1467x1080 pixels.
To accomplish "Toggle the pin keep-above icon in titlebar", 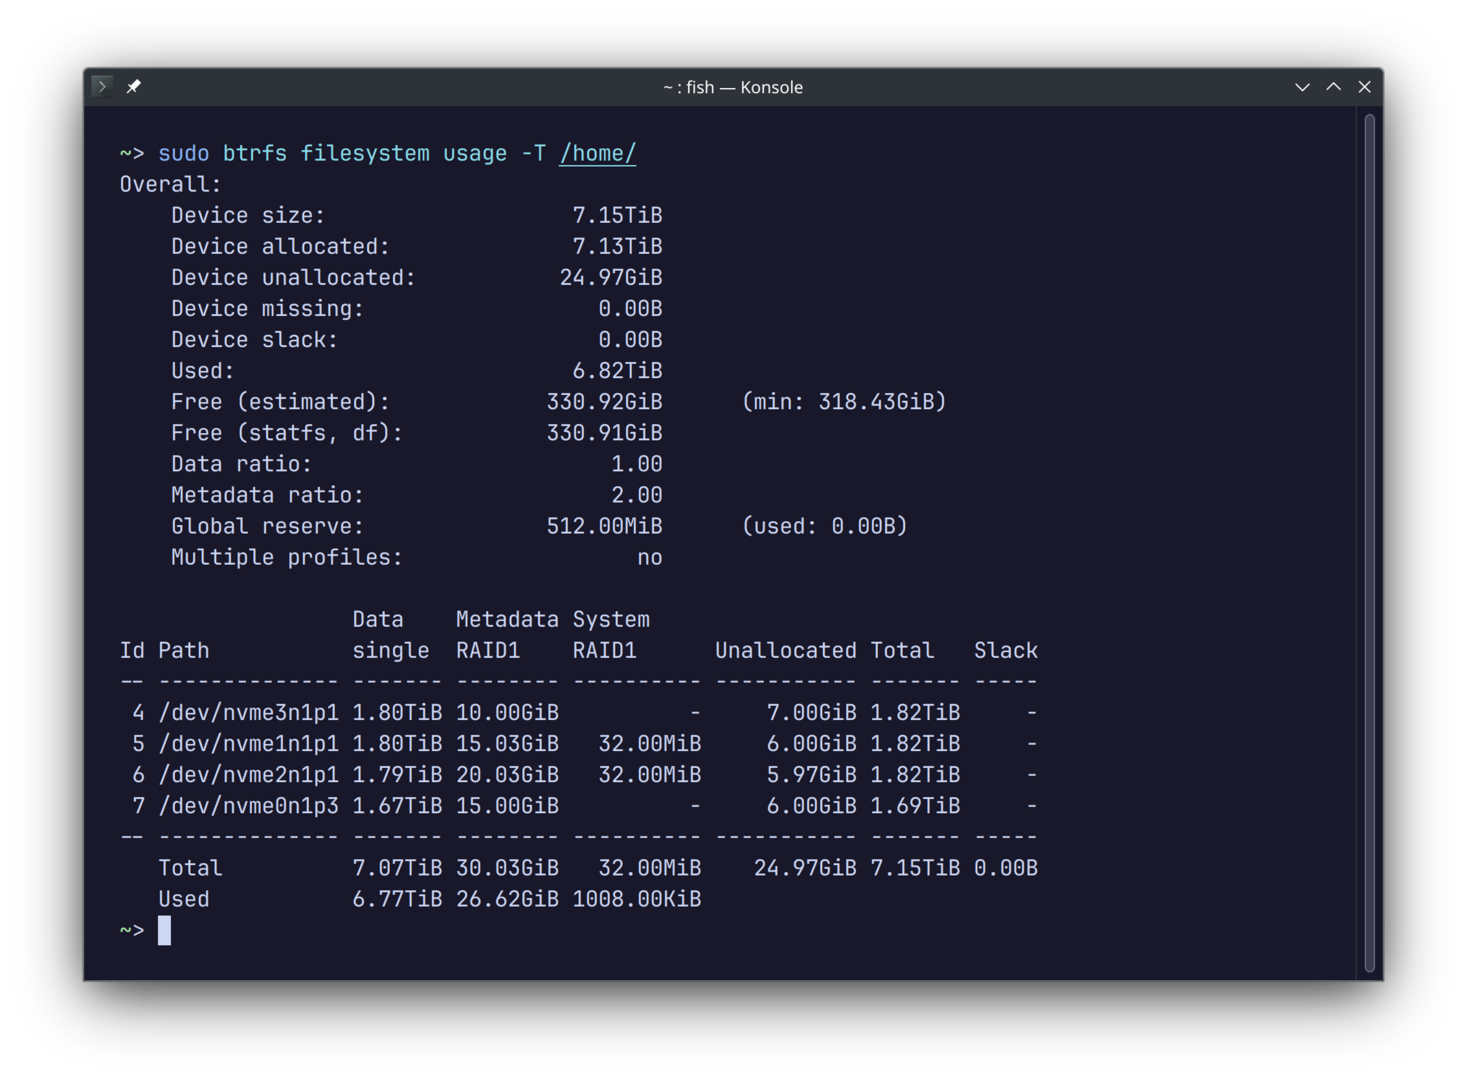I will [x=133, y=86].
